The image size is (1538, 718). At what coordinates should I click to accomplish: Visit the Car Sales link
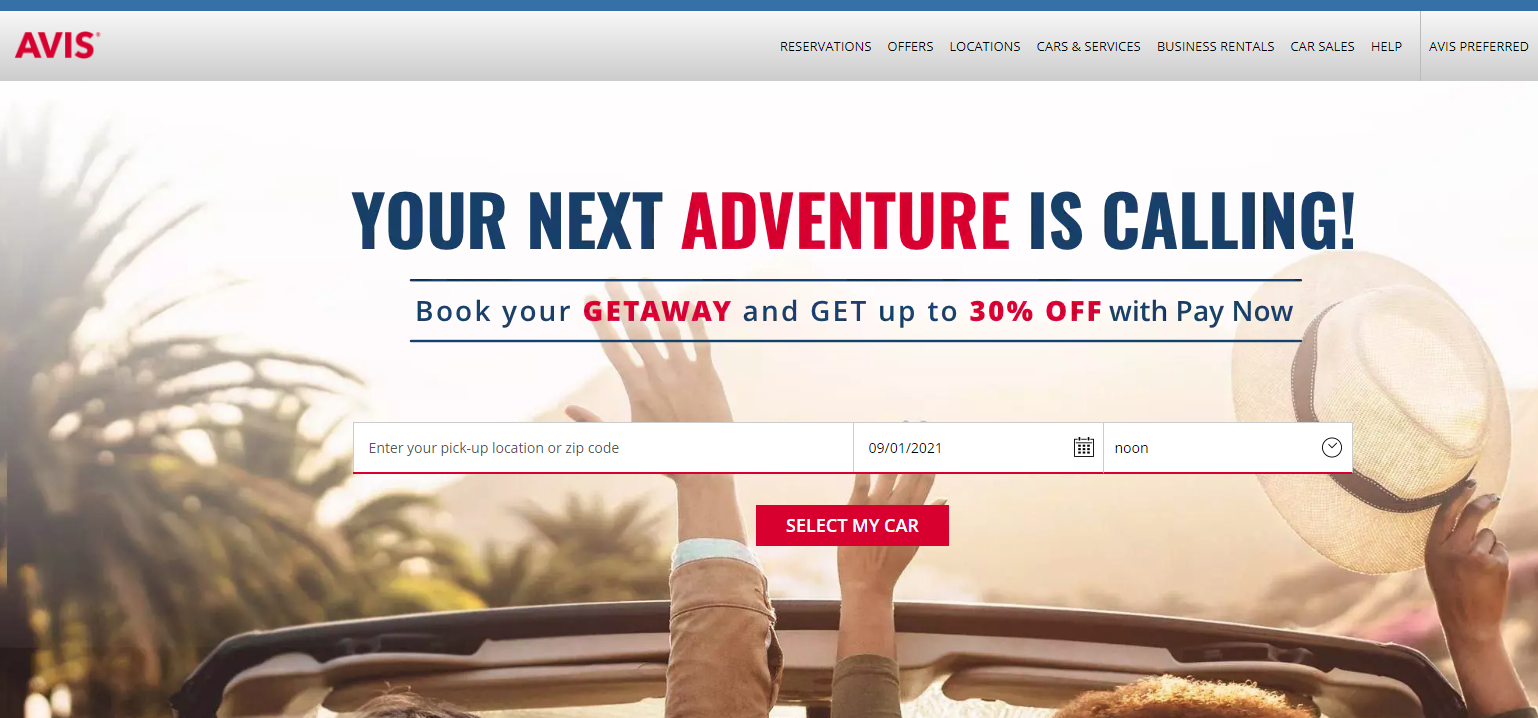[1322, 46]
